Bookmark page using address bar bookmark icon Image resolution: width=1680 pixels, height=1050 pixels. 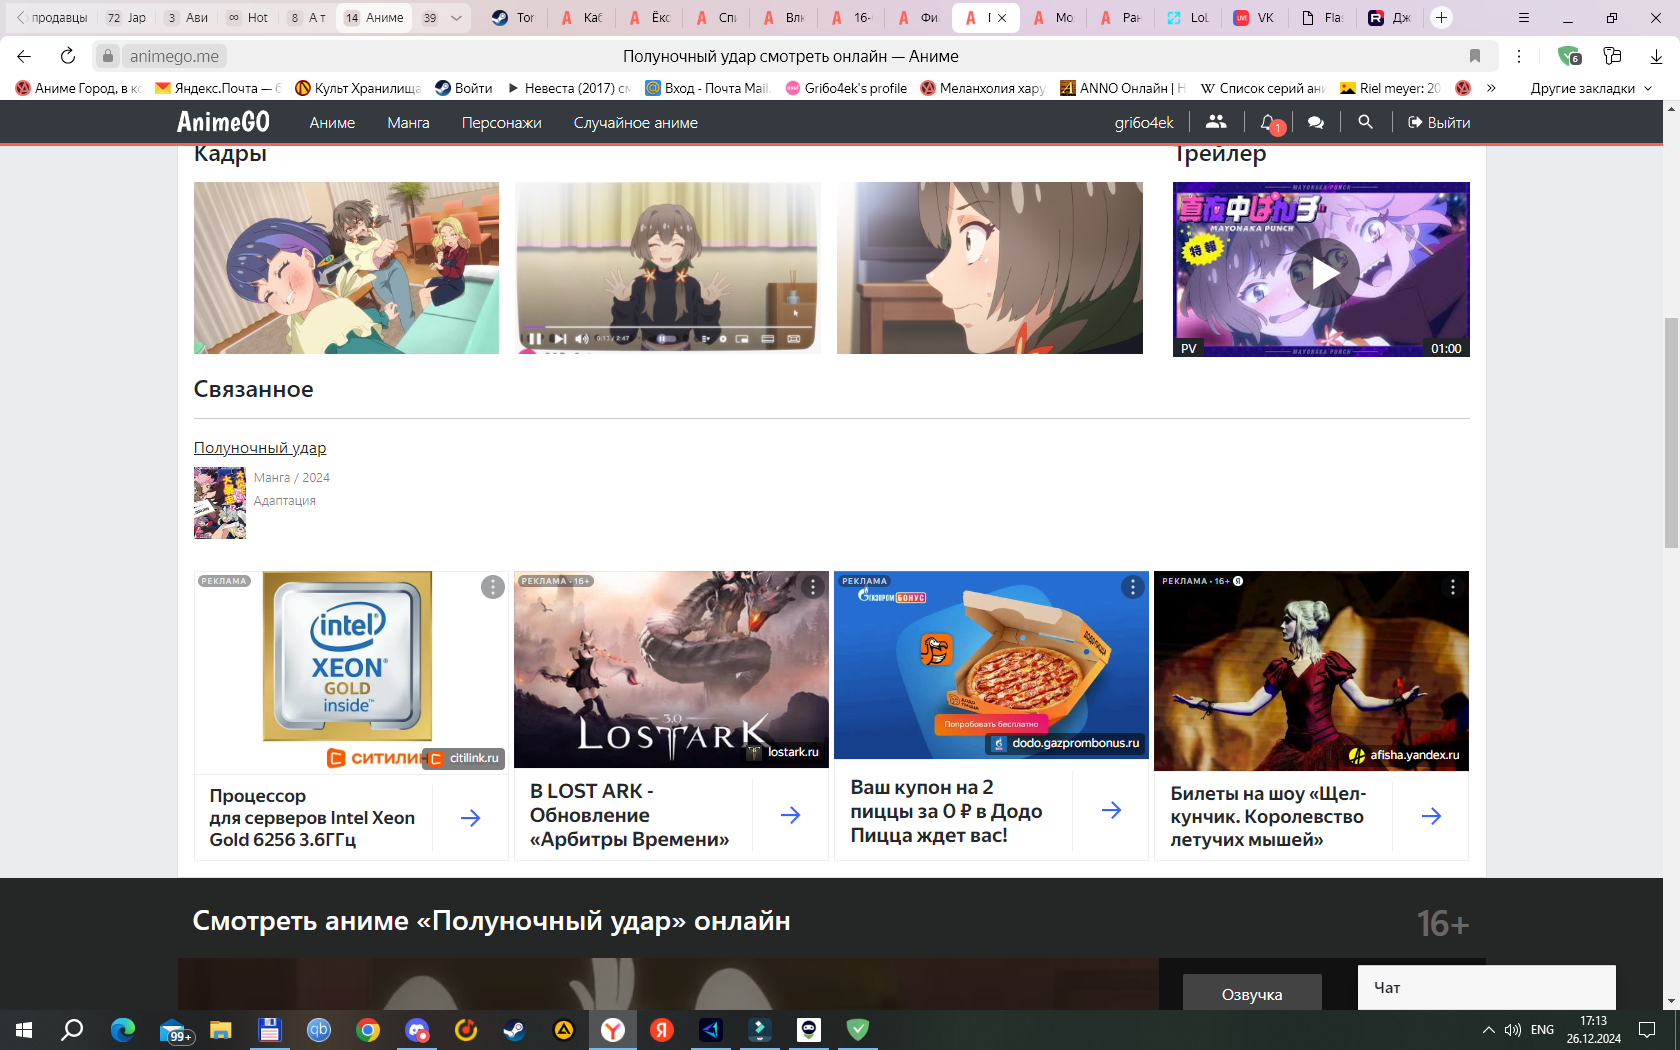tap(1474, 56)
